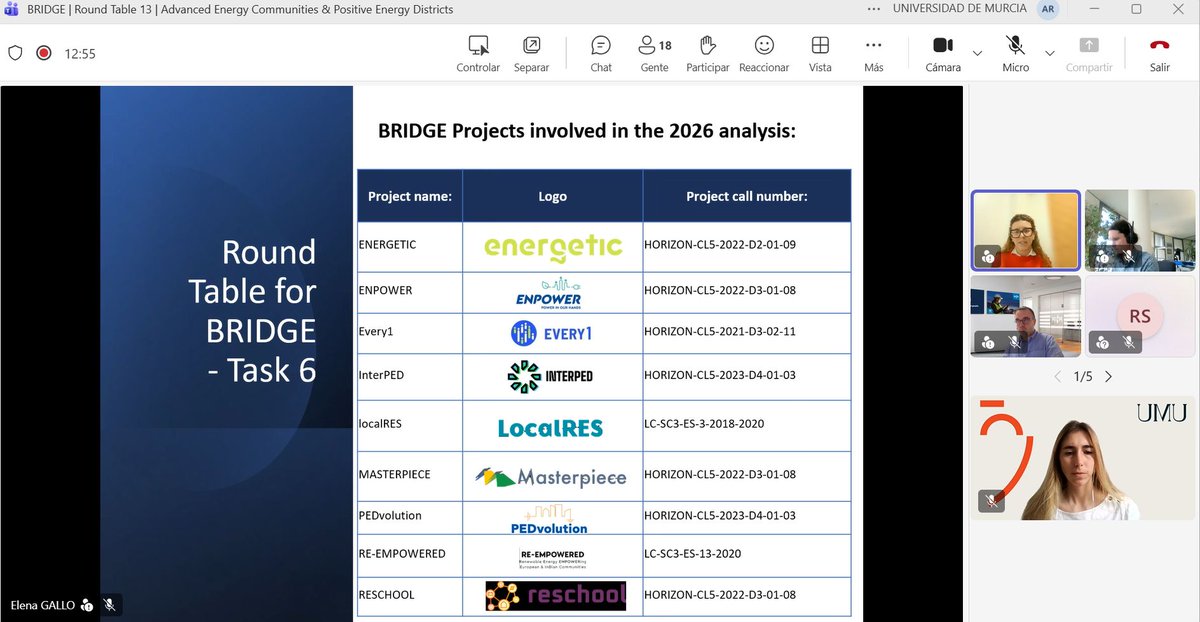Click Separar to pop out window
Screen dimensions: 1200x622
[531, 54]
